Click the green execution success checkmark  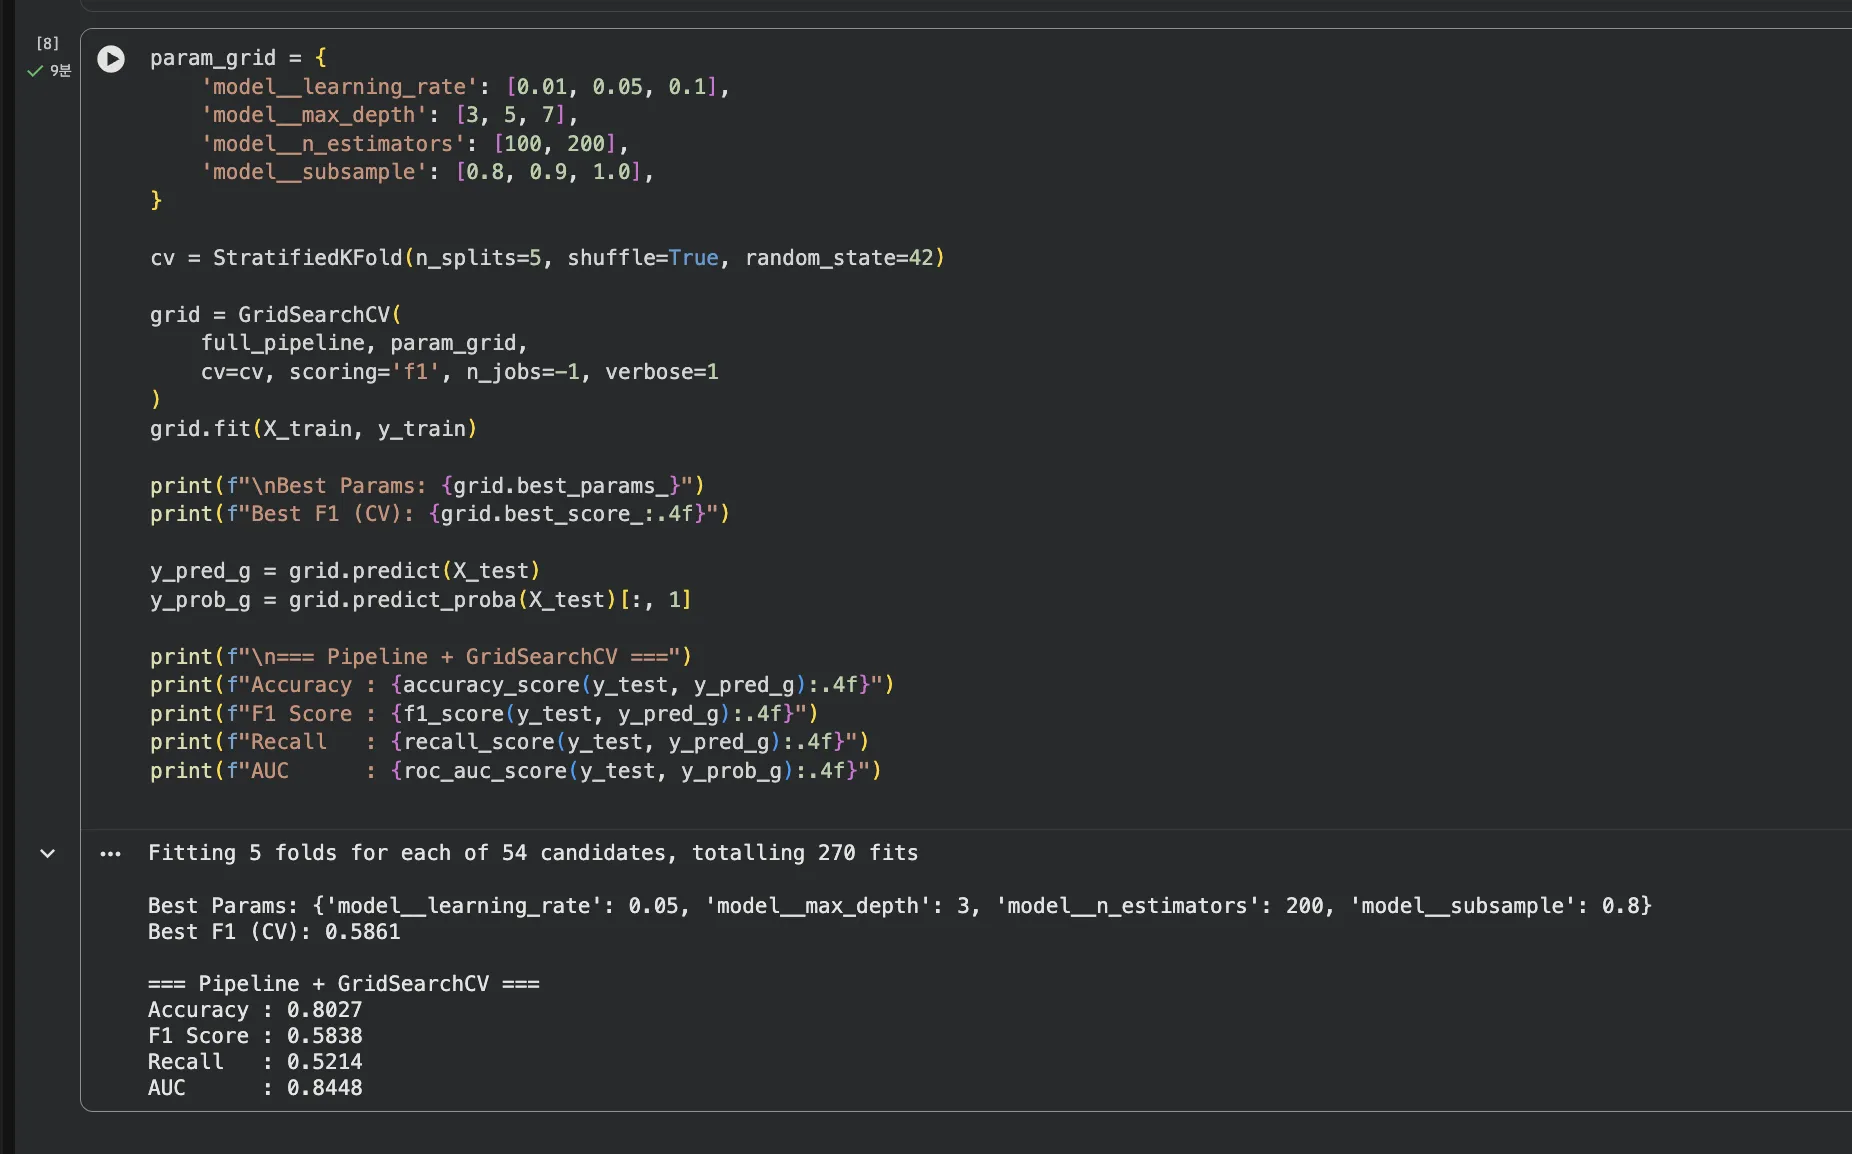coord(35,71)
